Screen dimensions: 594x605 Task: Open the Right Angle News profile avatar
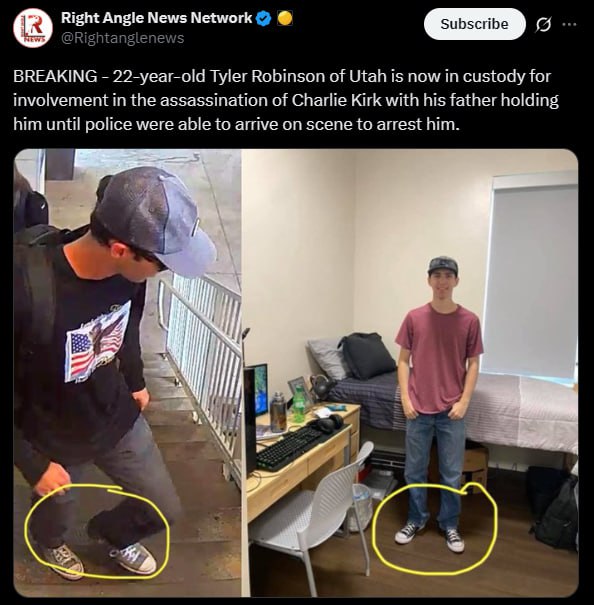pyautogui.click(x=33, y=28)
